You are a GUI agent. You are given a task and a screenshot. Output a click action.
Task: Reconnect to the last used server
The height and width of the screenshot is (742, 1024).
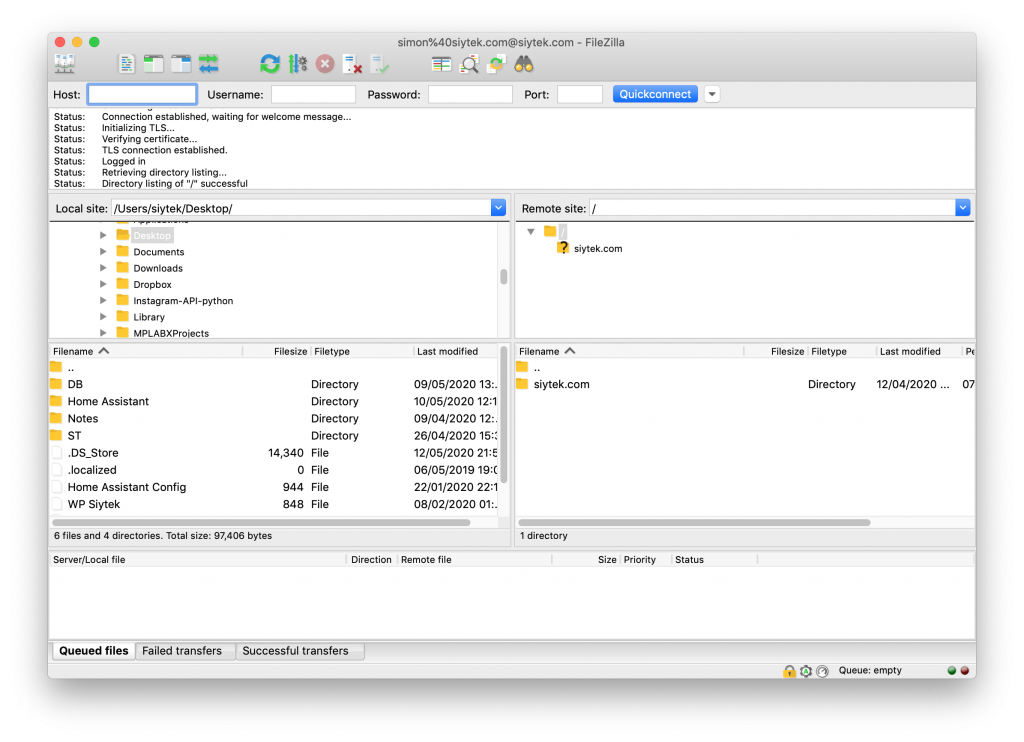coord(380,64)
